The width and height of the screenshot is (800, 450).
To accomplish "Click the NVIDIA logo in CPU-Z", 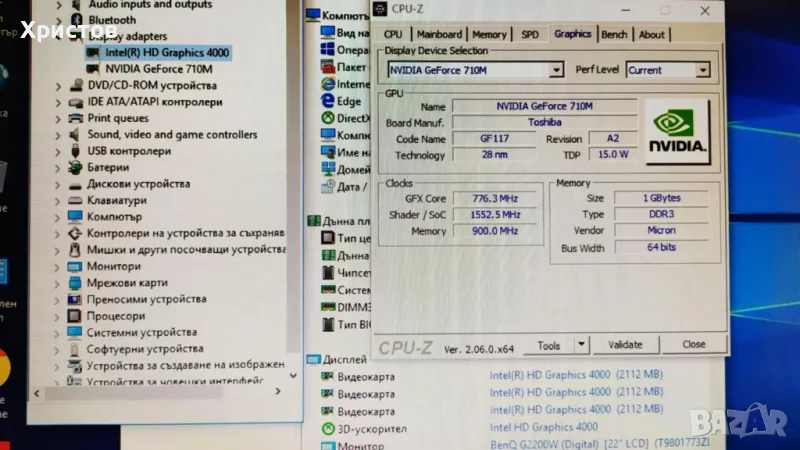I will tap(677, 131).
